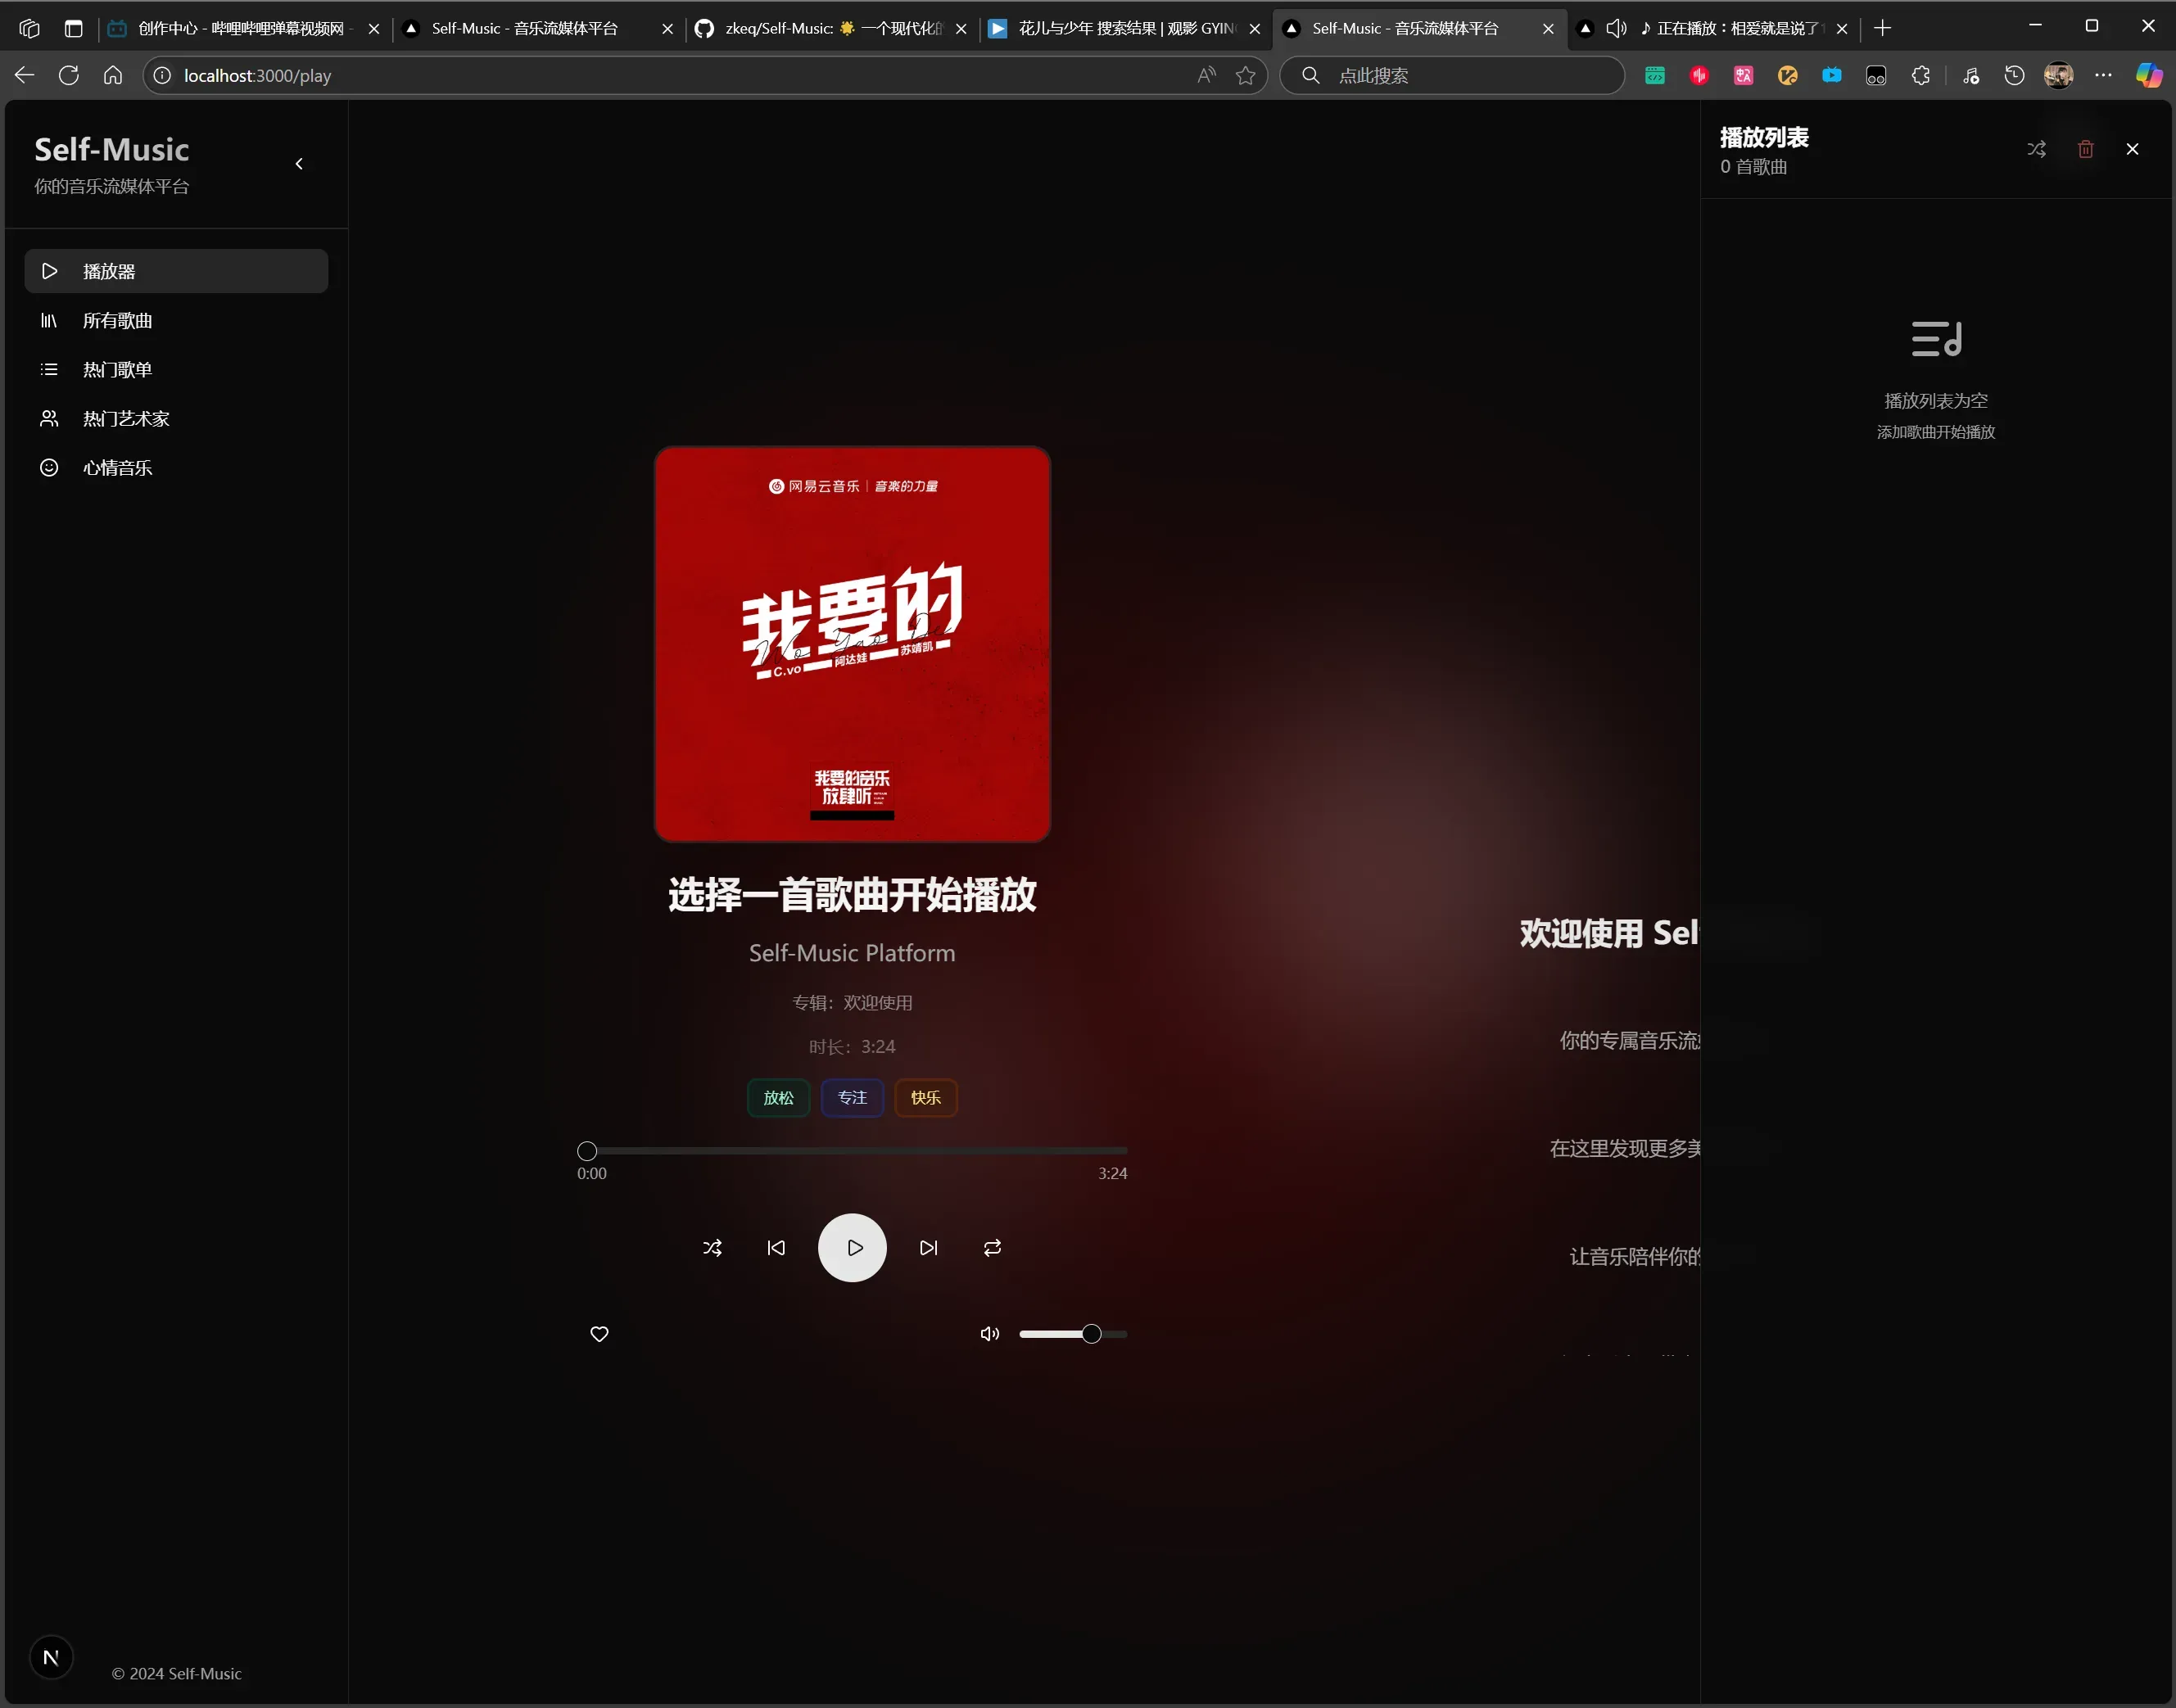This screenshot has width=2176, height=1708.
Task: Toggle repeat mode in the player
Action: coord(992,1247)
